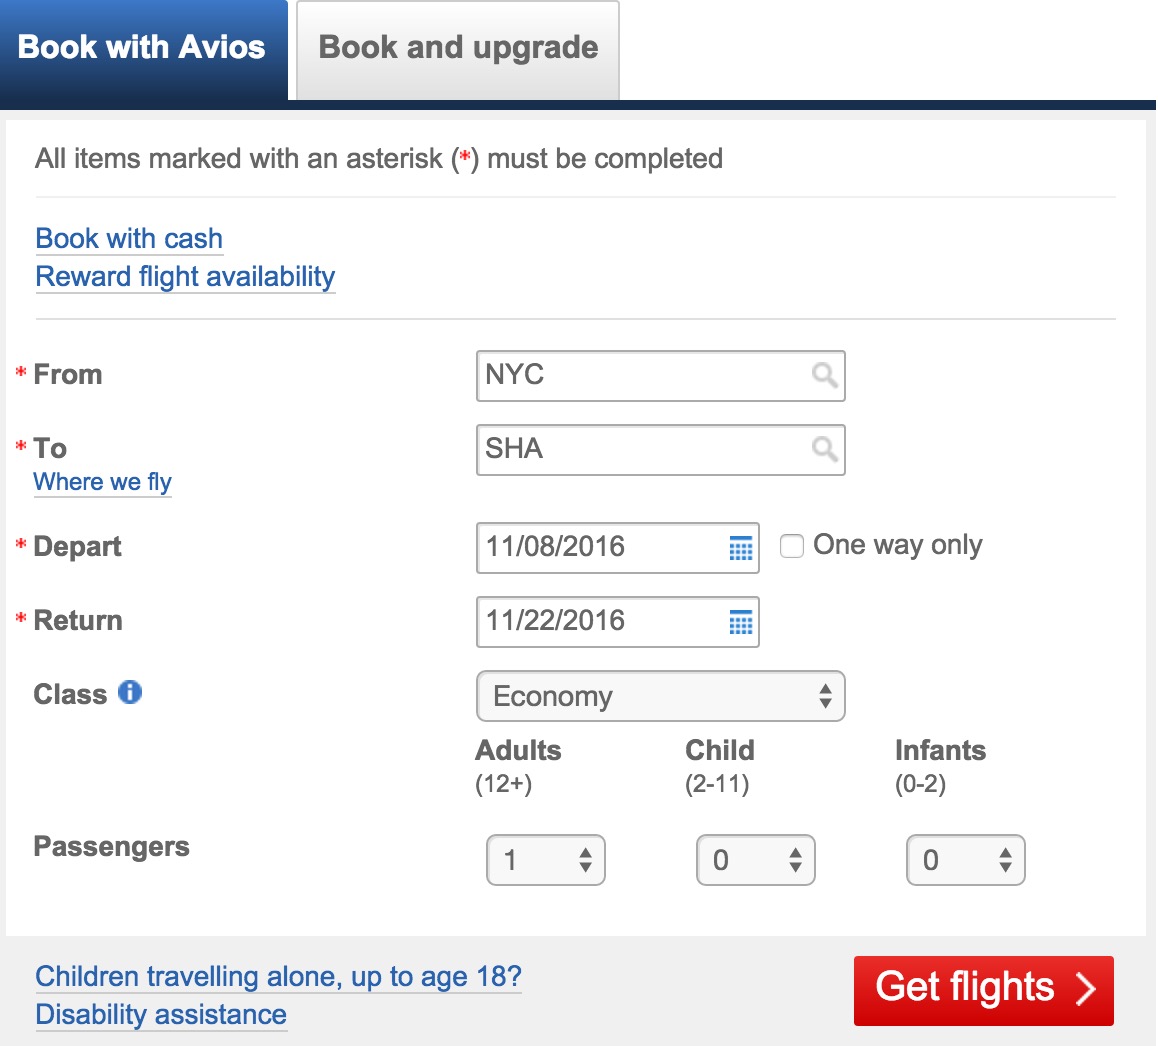The height and width of the screenshot is (1046, 1158).
Task: Click the From input field containing NYC
Action: point(661,376)
